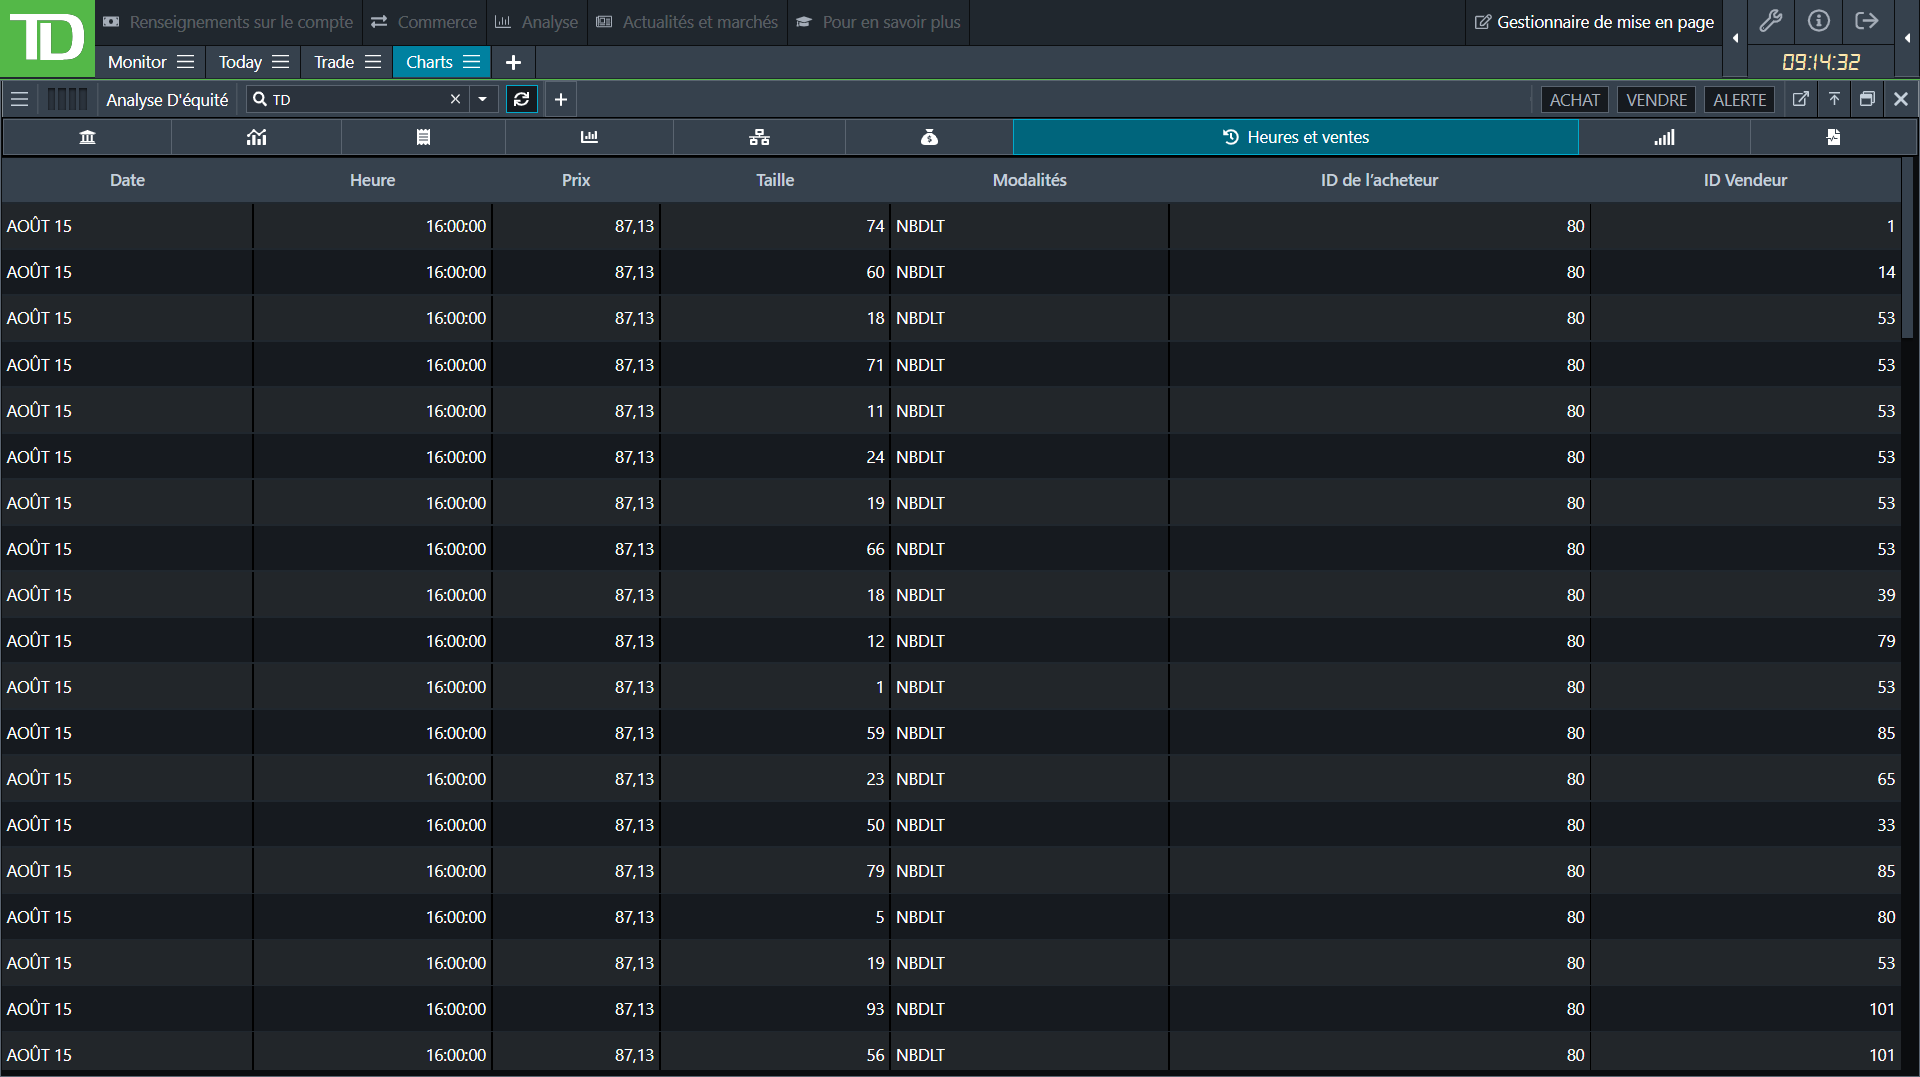Expand the symbol search dropdown arrow

(483, 99)
